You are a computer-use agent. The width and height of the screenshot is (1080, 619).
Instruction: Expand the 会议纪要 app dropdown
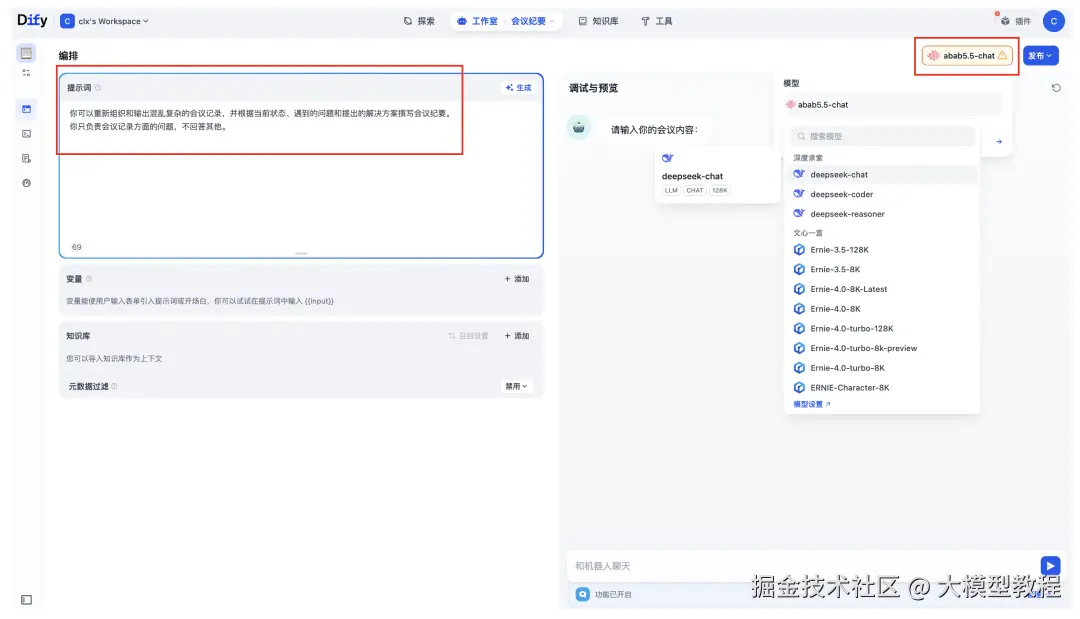click(x=532, y=21)
